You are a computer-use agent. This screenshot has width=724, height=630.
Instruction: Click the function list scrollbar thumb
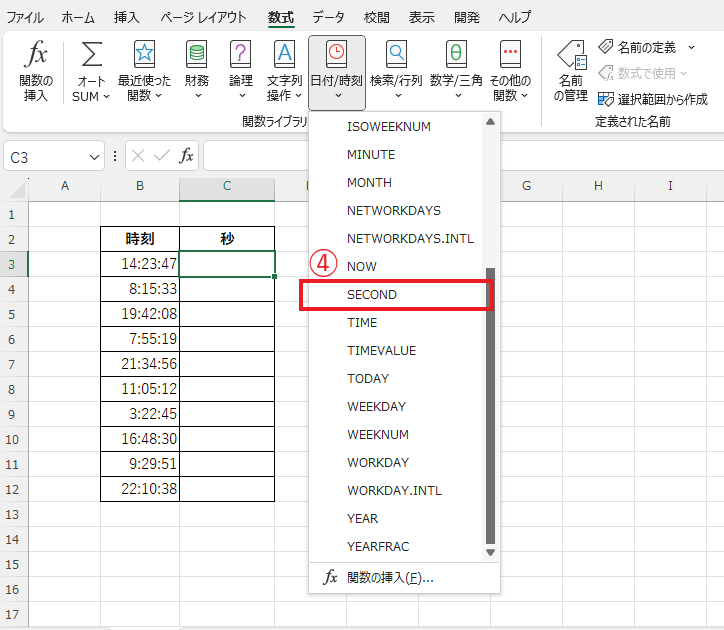click(x=490, y=406)
